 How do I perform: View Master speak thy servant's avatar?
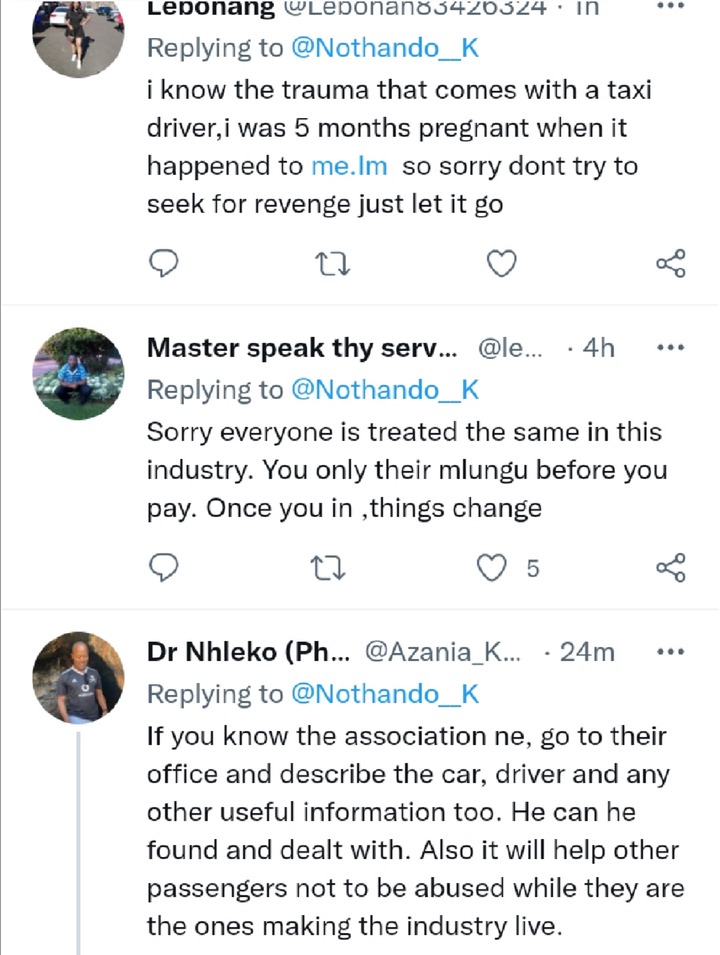(78, 373)
